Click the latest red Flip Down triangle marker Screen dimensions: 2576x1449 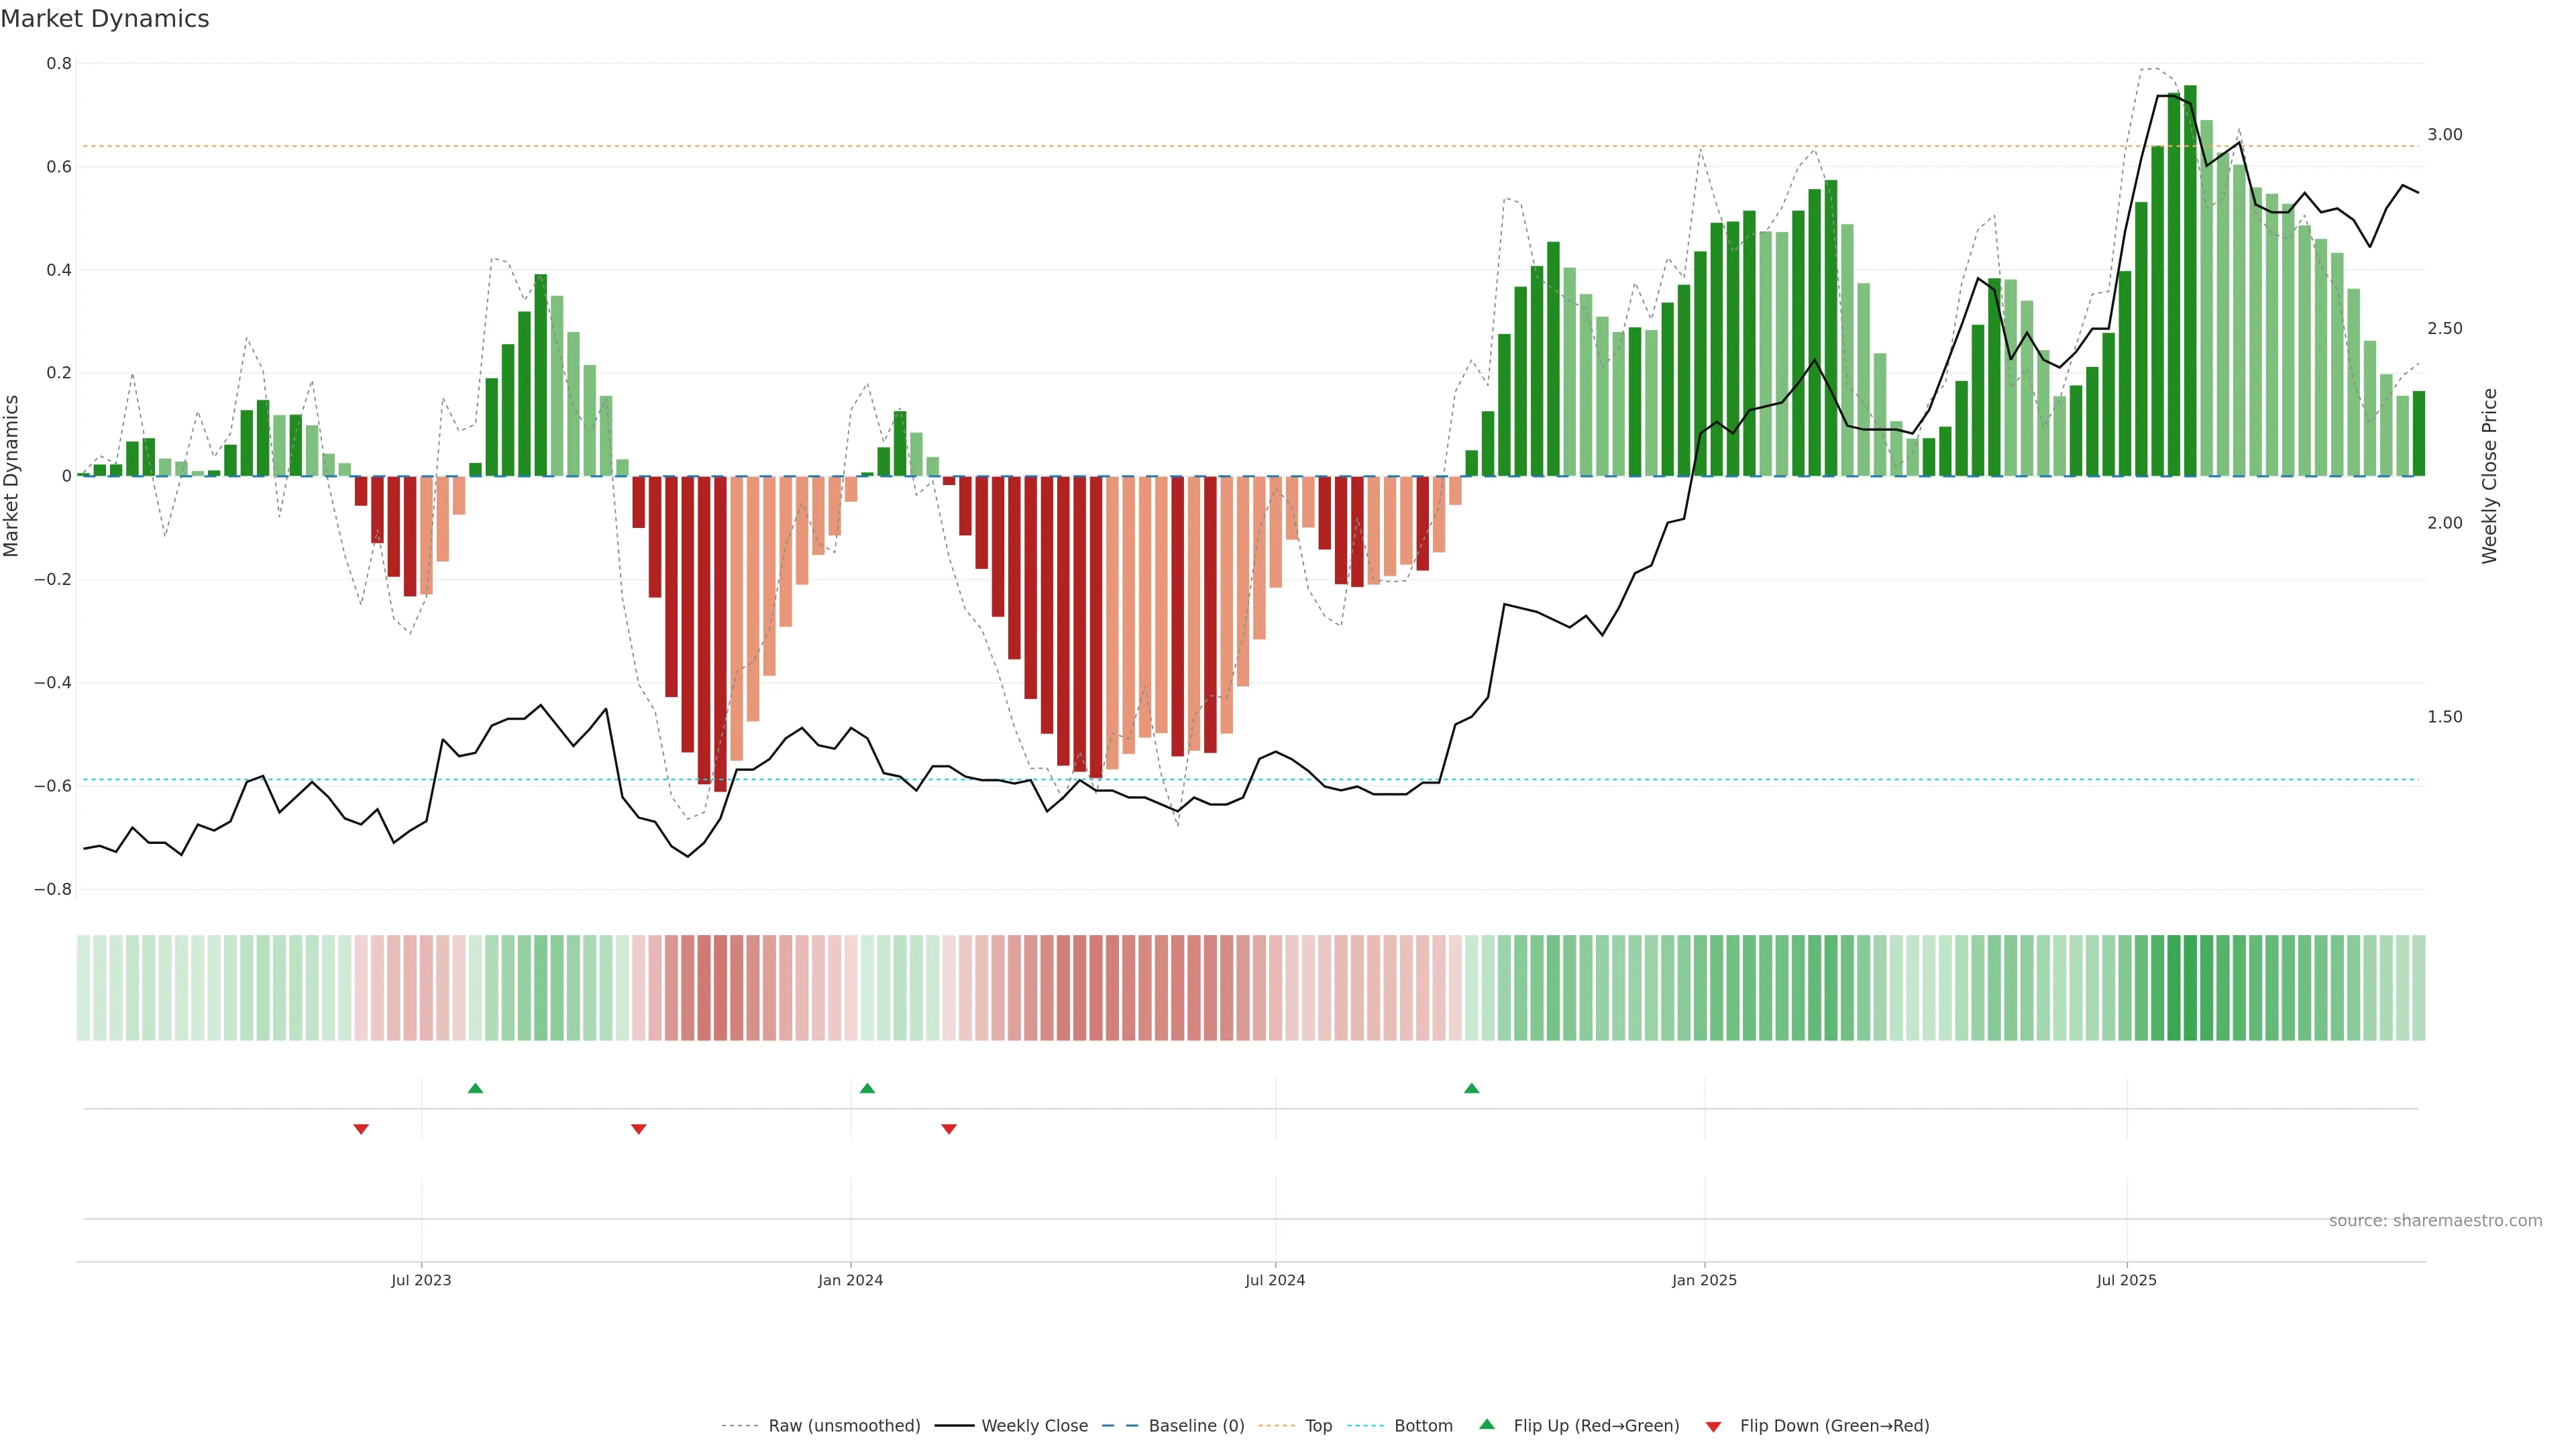click(949, 1129)
